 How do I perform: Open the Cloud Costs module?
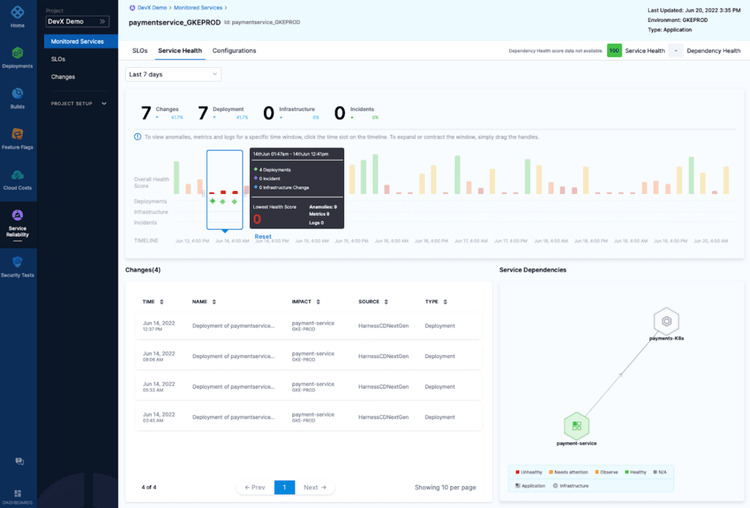click(17, 179)
